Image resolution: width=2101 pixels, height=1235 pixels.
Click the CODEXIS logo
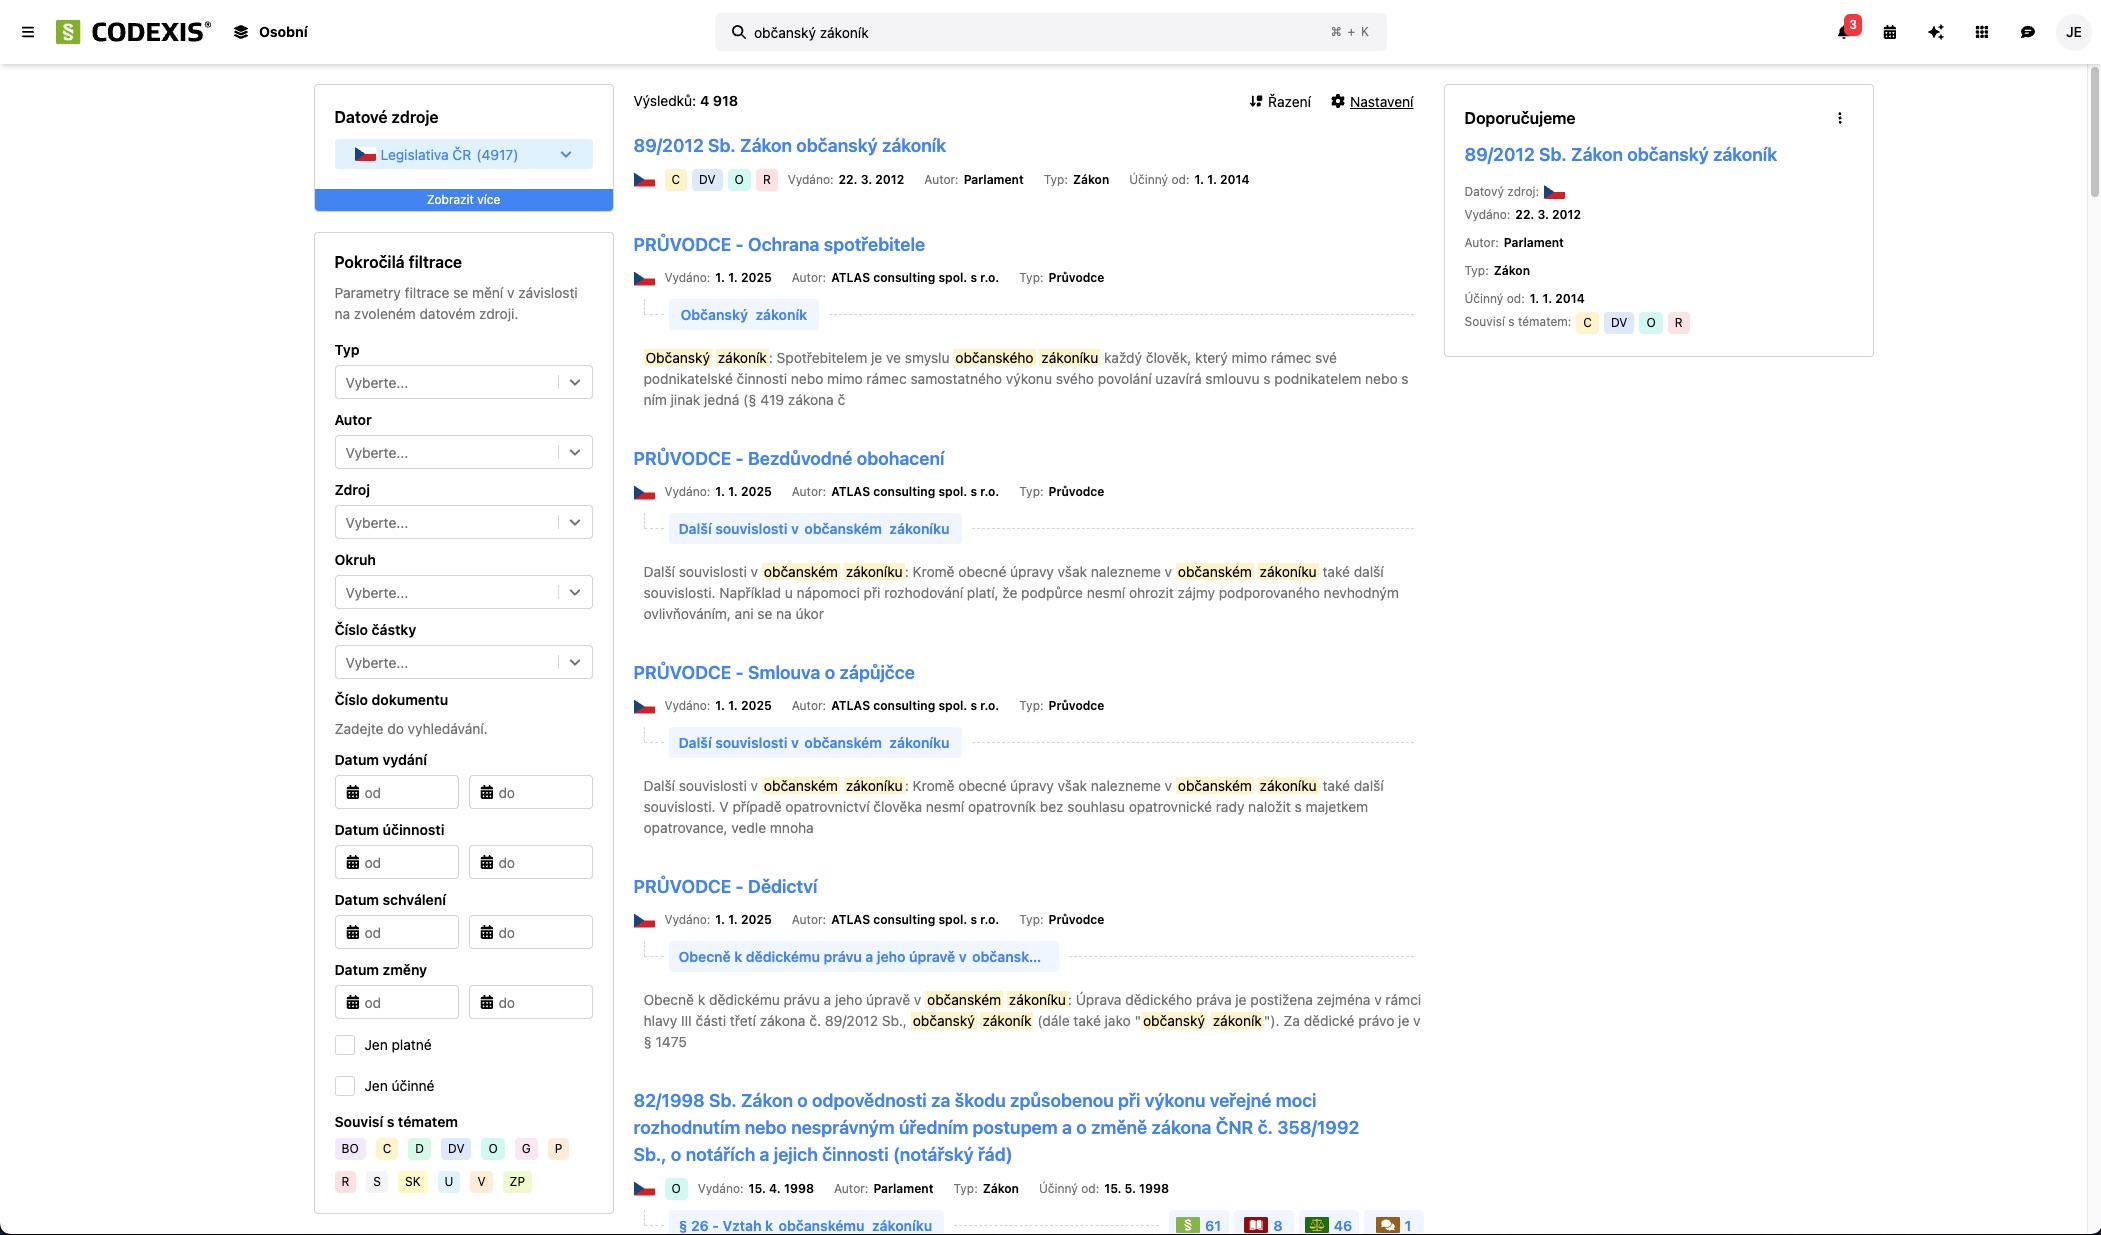tap(133, 32)
